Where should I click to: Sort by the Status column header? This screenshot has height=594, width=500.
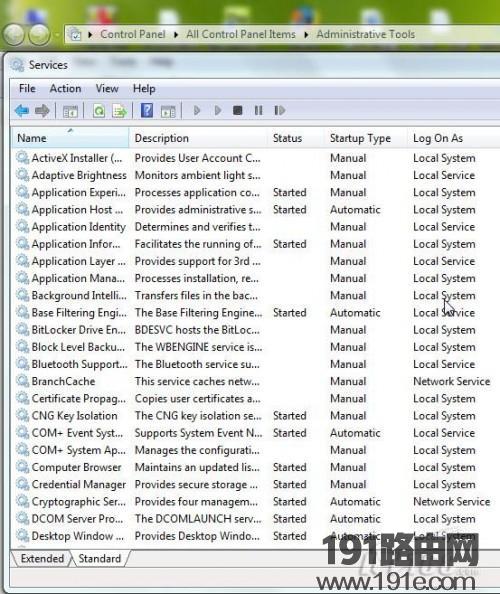click(296, 138)
